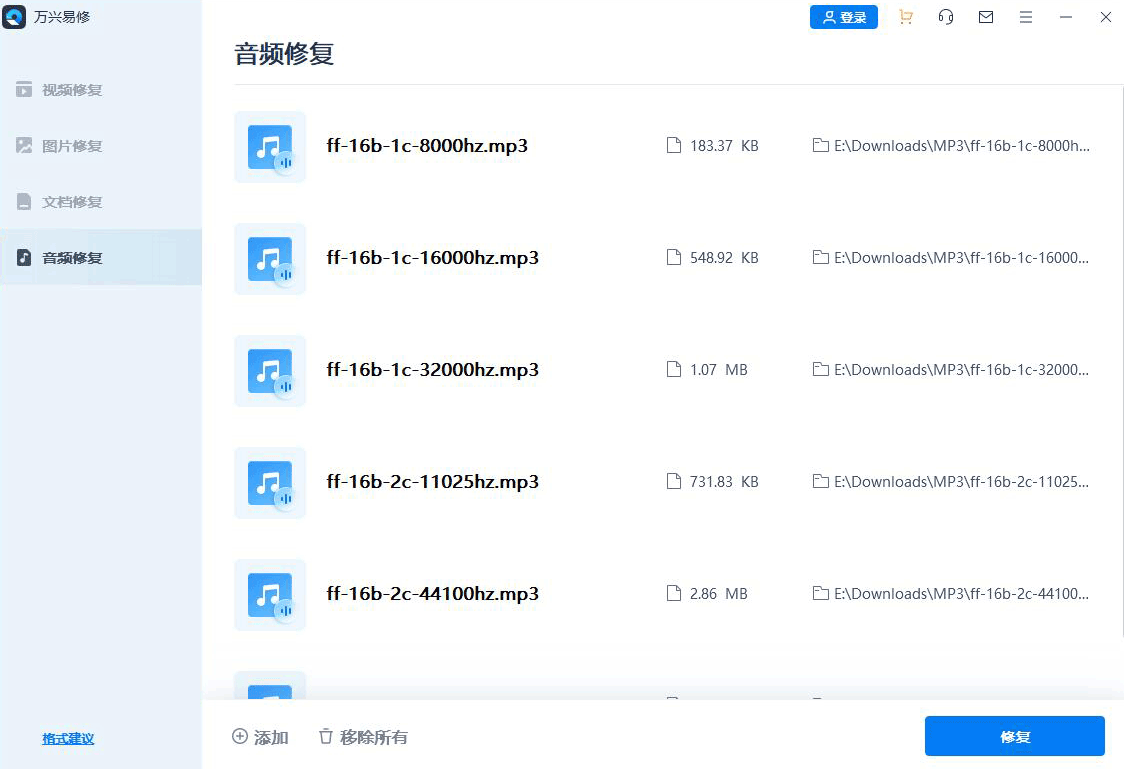Click the 登录 login button

point(844,17)
